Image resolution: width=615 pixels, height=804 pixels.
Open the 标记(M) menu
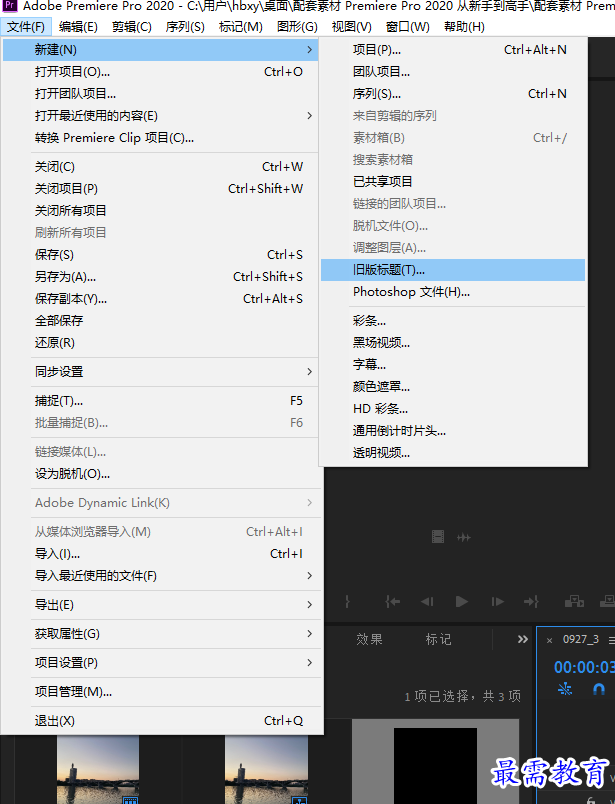[x=241, y=26]
